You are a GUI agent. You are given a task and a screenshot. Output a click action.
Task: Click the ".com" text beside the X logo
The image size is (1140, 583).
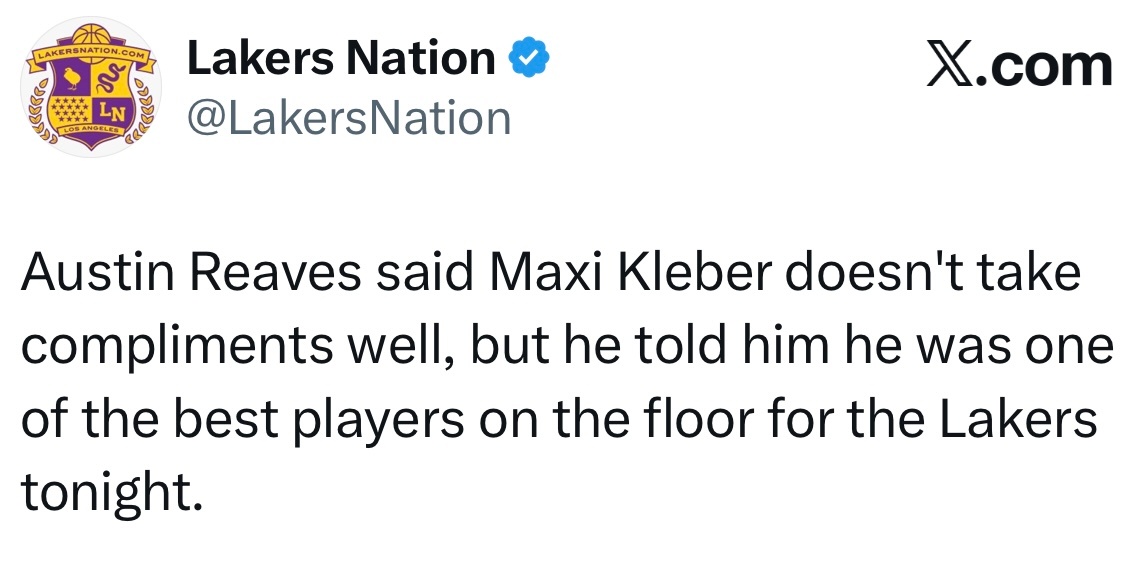(1047, 67)
